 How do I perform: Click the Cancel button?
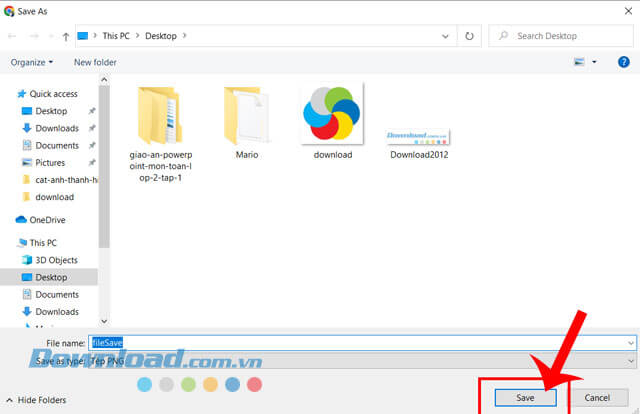click(597, 397)
